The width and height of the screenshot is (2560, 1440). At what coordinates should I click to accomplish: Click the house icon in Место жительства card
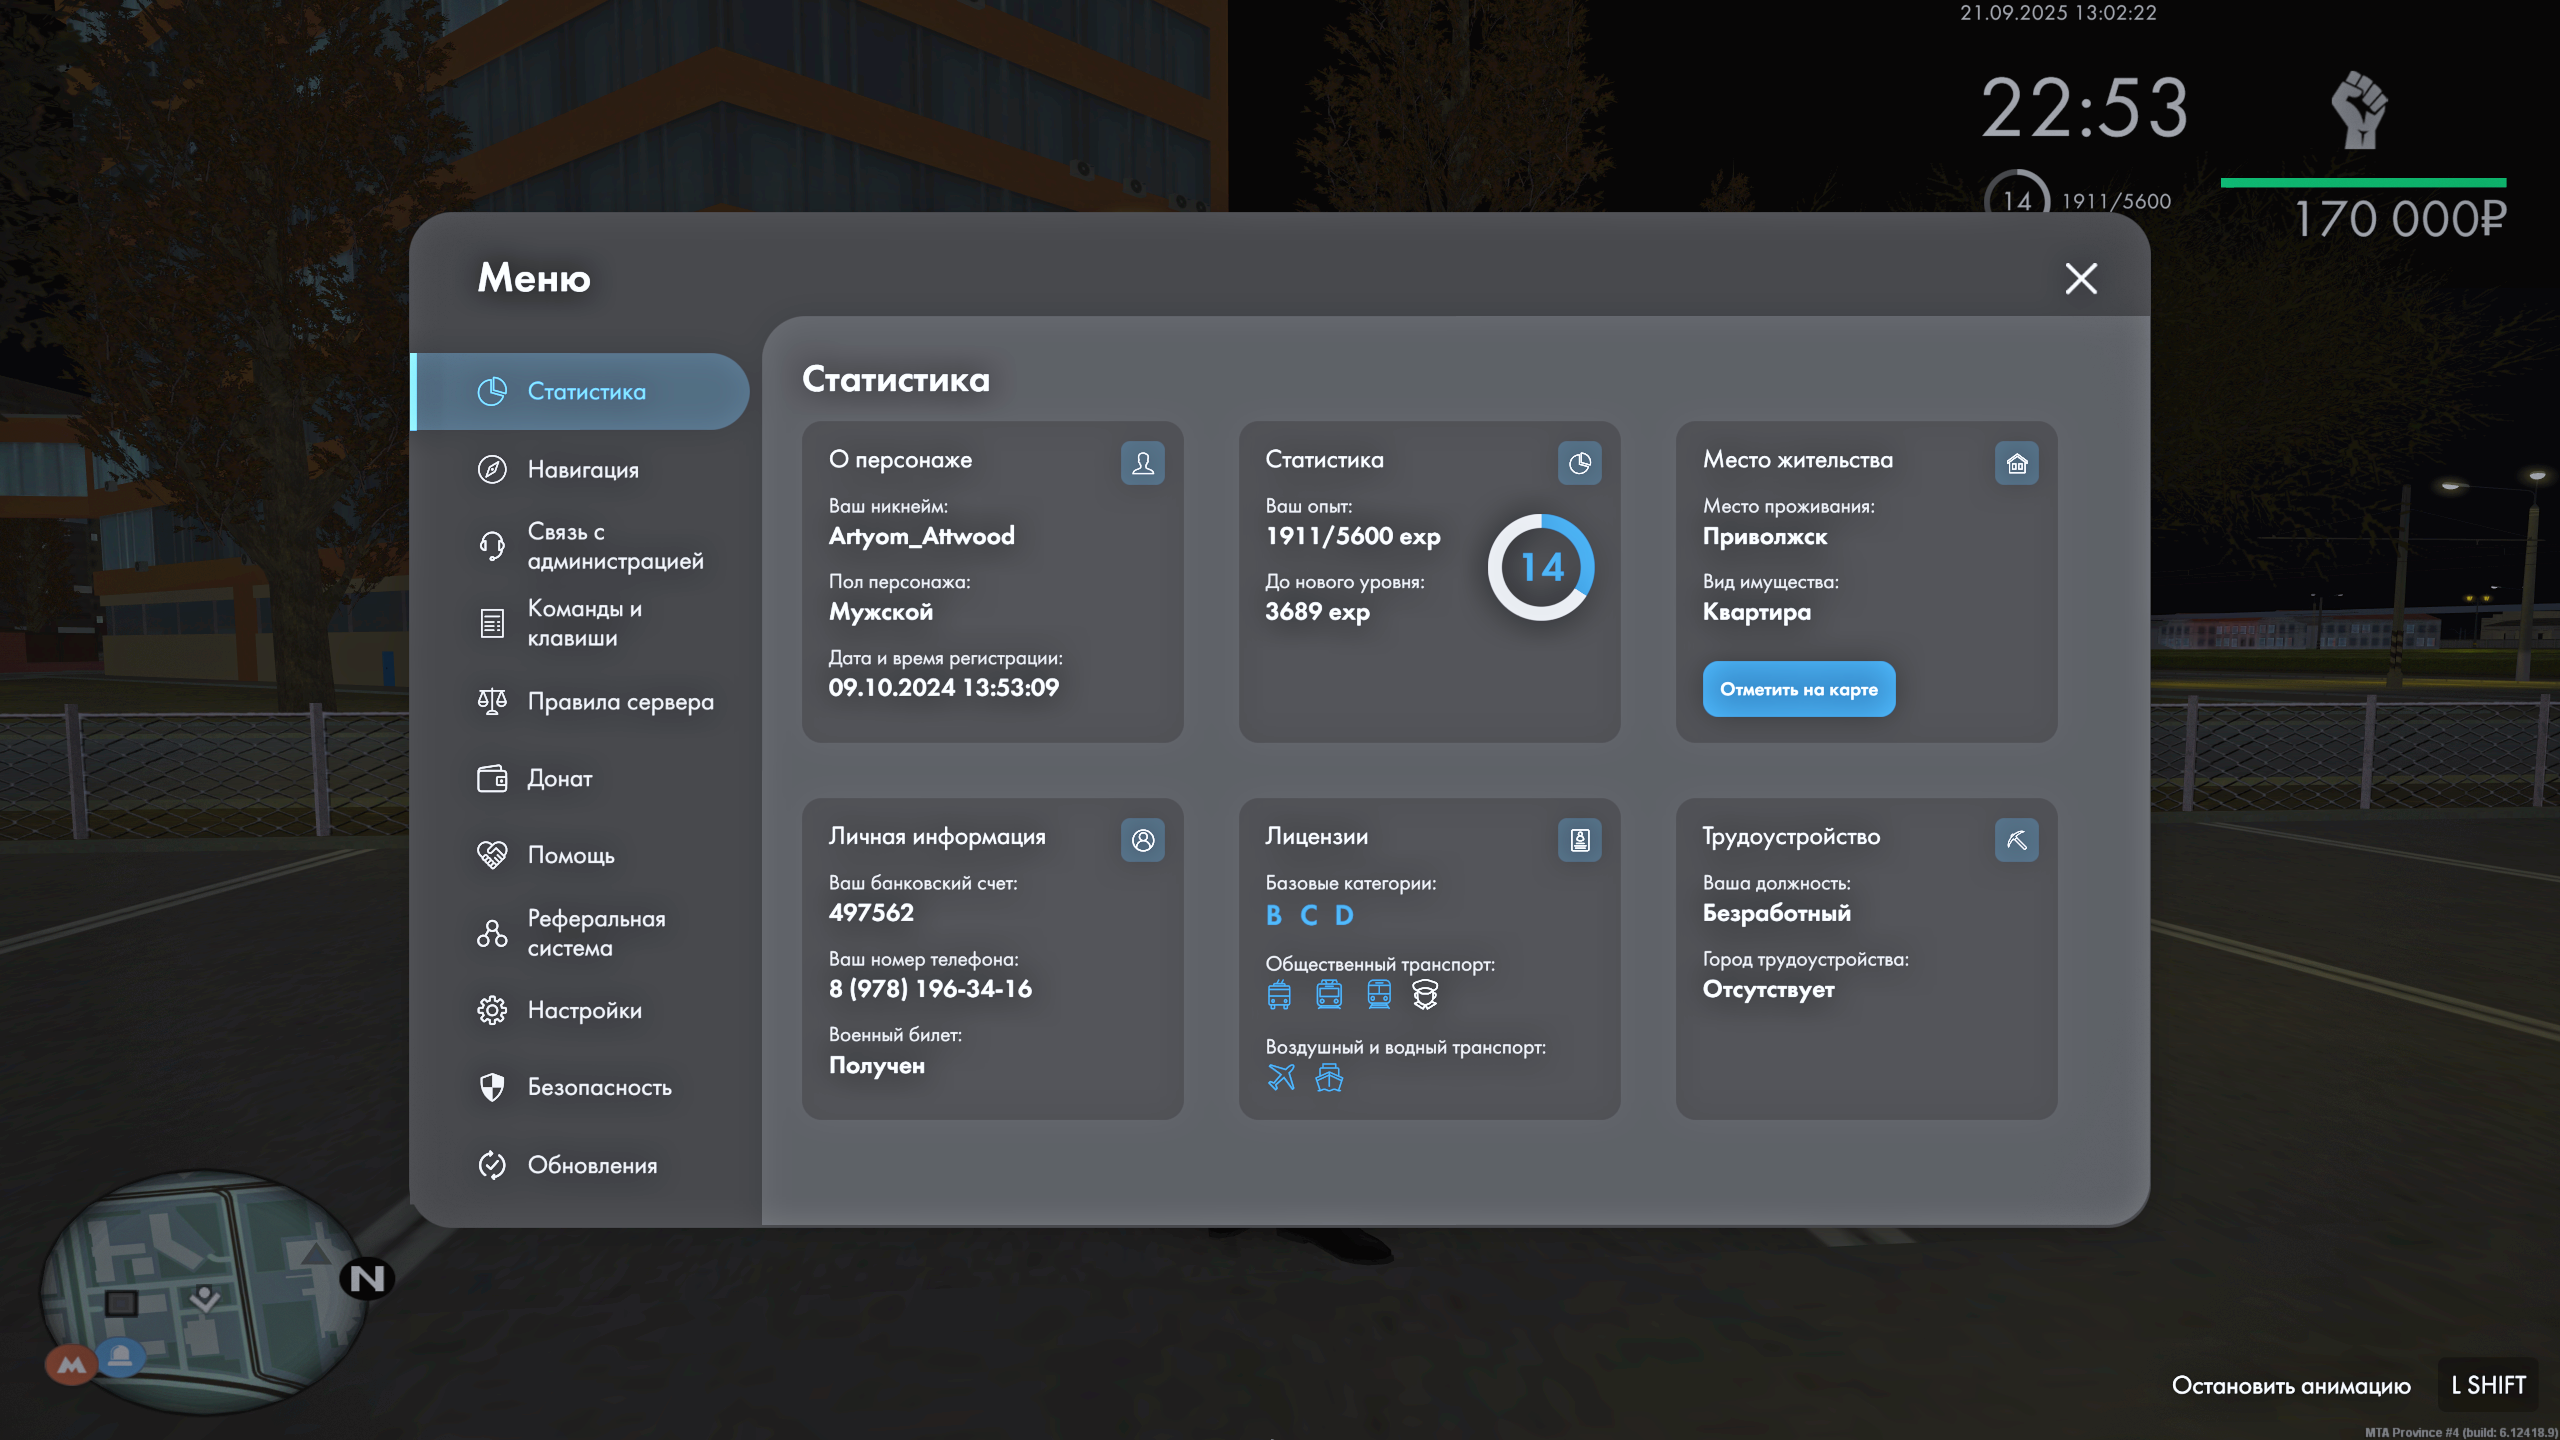point(2016,463)
